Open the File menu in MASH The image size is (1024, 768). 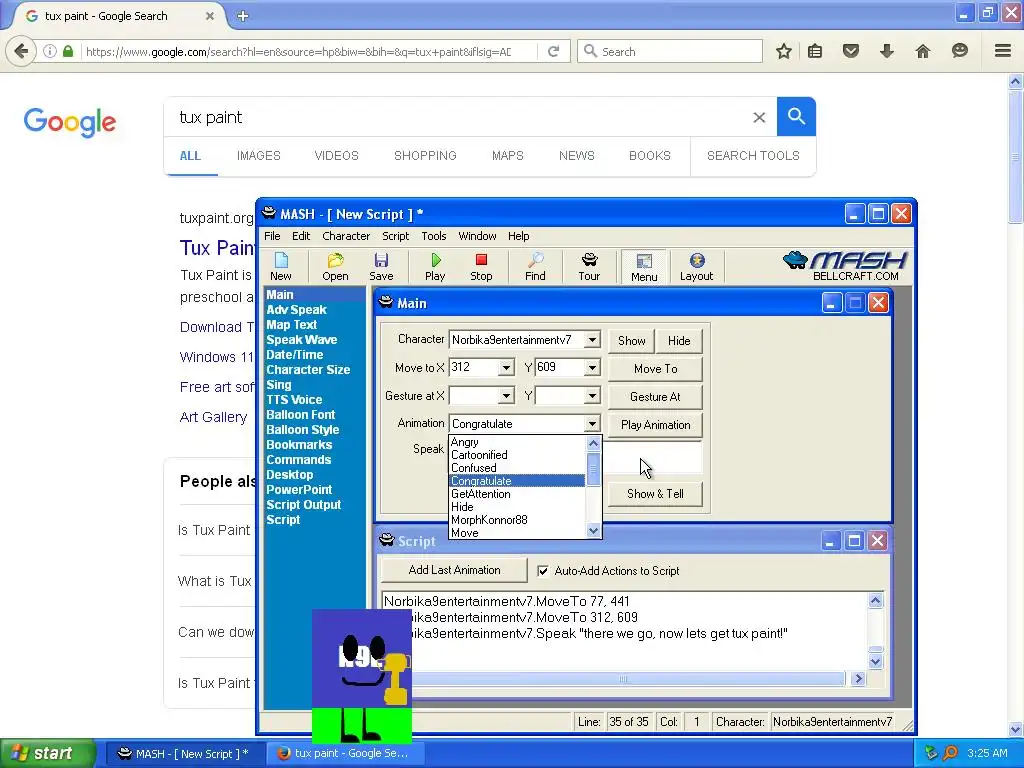[x=272, y=236]
